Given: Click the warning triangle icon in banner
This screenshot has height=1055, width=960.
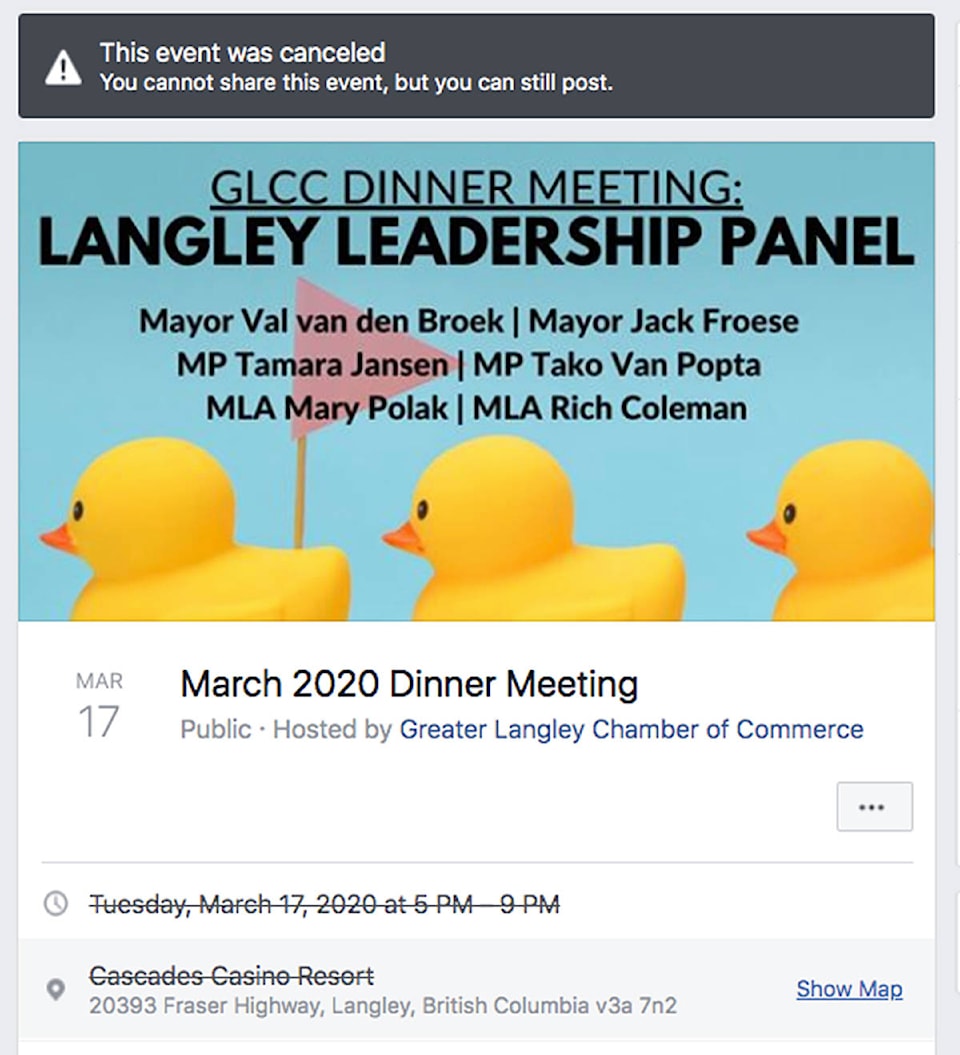Looking at the screenshot, I should point(63,67).
